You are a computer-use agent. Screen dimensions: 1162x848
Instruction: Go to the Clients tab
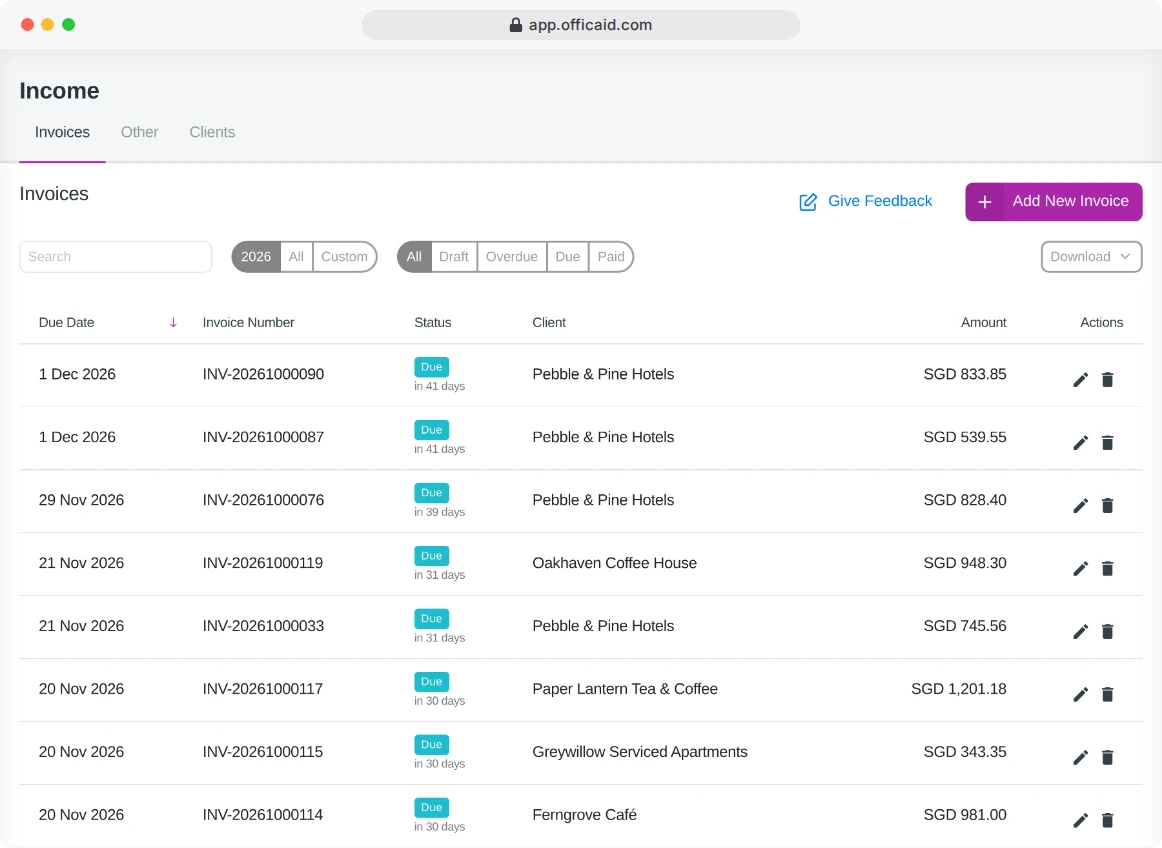(212, 132)
